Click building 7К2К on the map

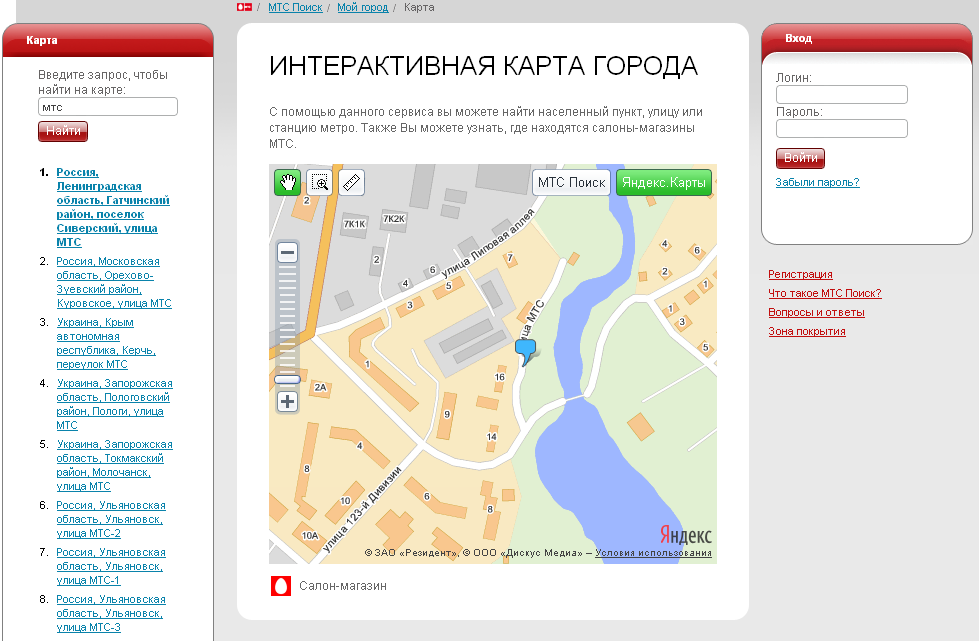[393, 219]
